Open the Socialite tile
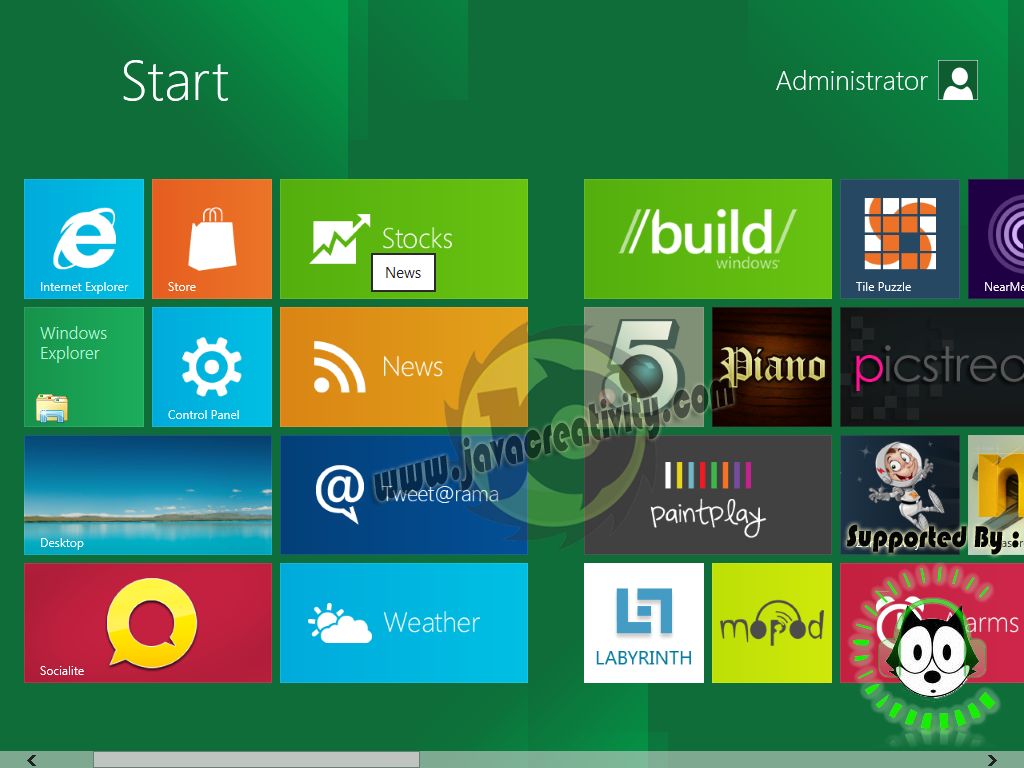 [x=148, y=623]
